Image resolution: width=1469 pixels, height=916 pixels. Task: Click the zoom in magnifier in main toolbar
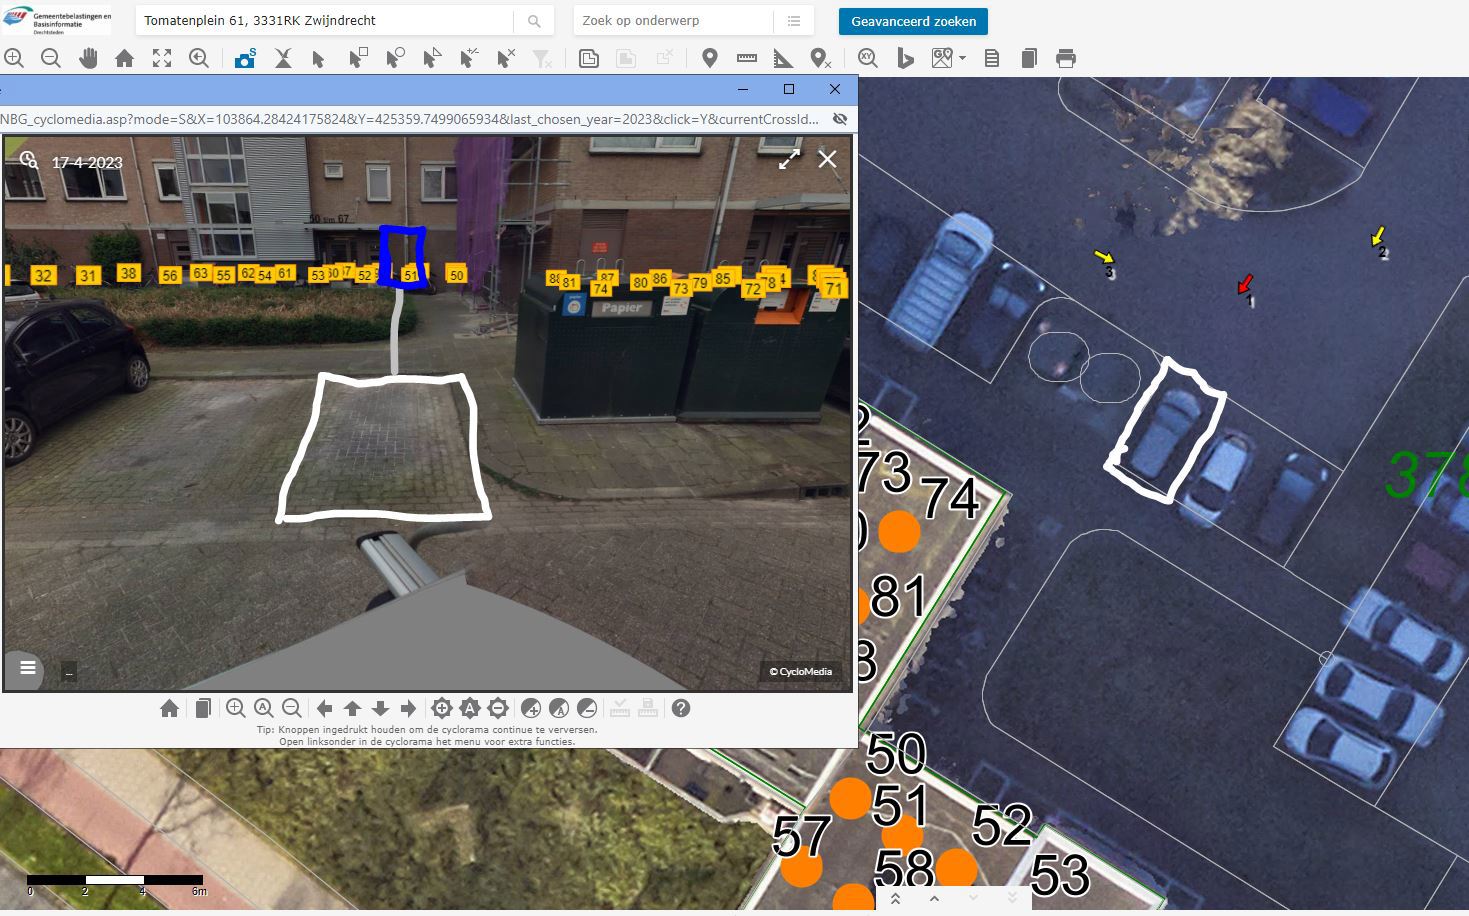14,59
